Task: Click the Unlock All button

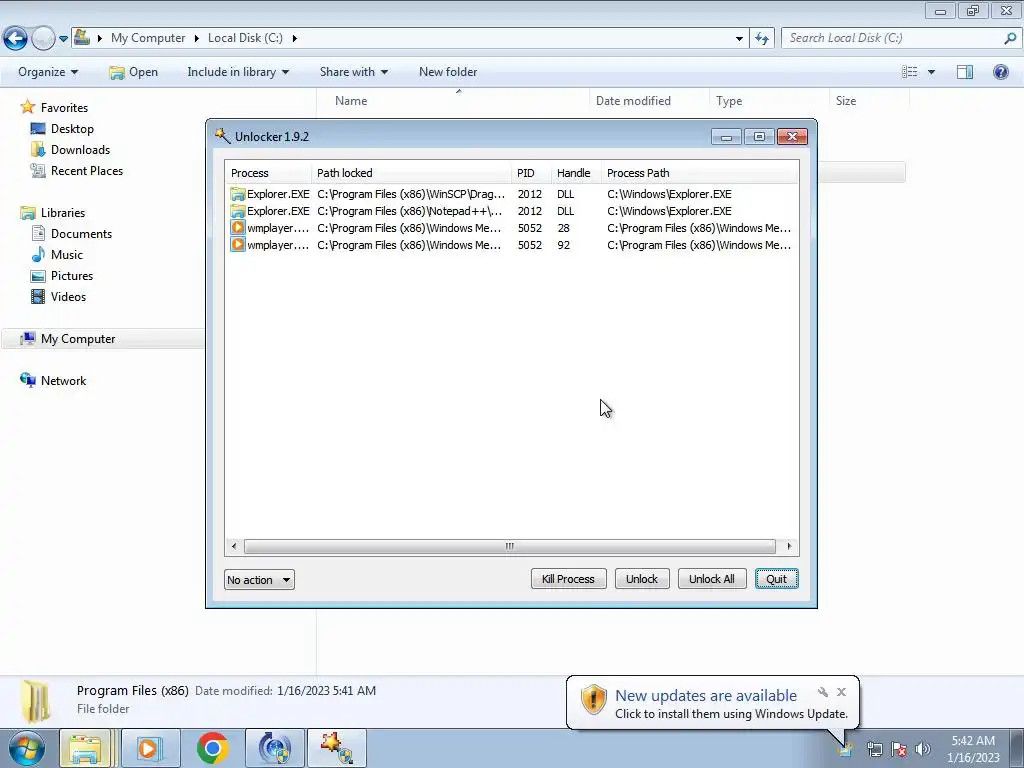Action: [x=712, y=579]
